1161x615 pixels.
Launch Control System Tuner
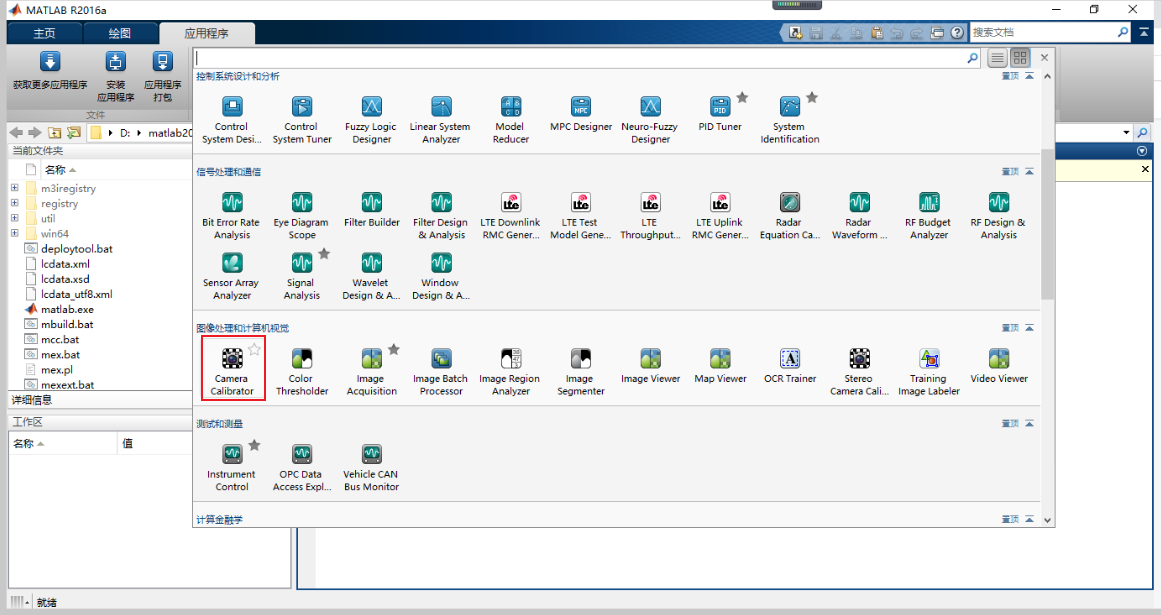pos(301,120)
